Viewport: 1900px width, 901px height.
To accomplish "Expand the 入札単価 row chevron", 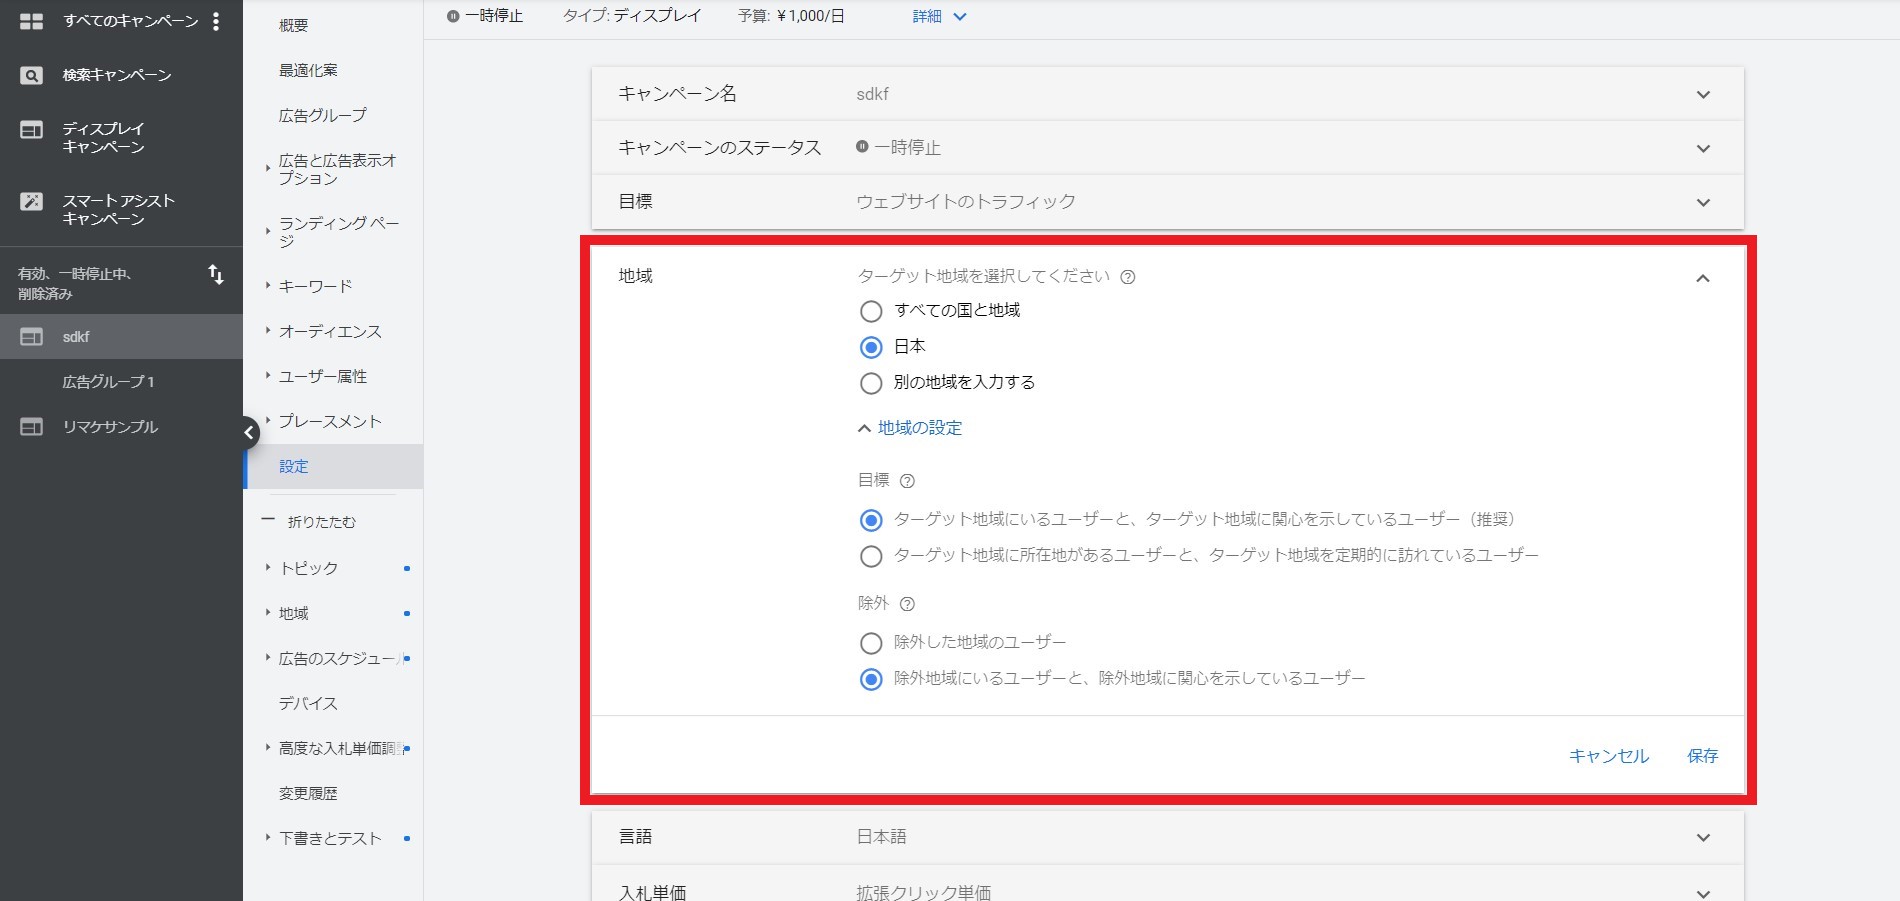I will (x=1703, y=893).
